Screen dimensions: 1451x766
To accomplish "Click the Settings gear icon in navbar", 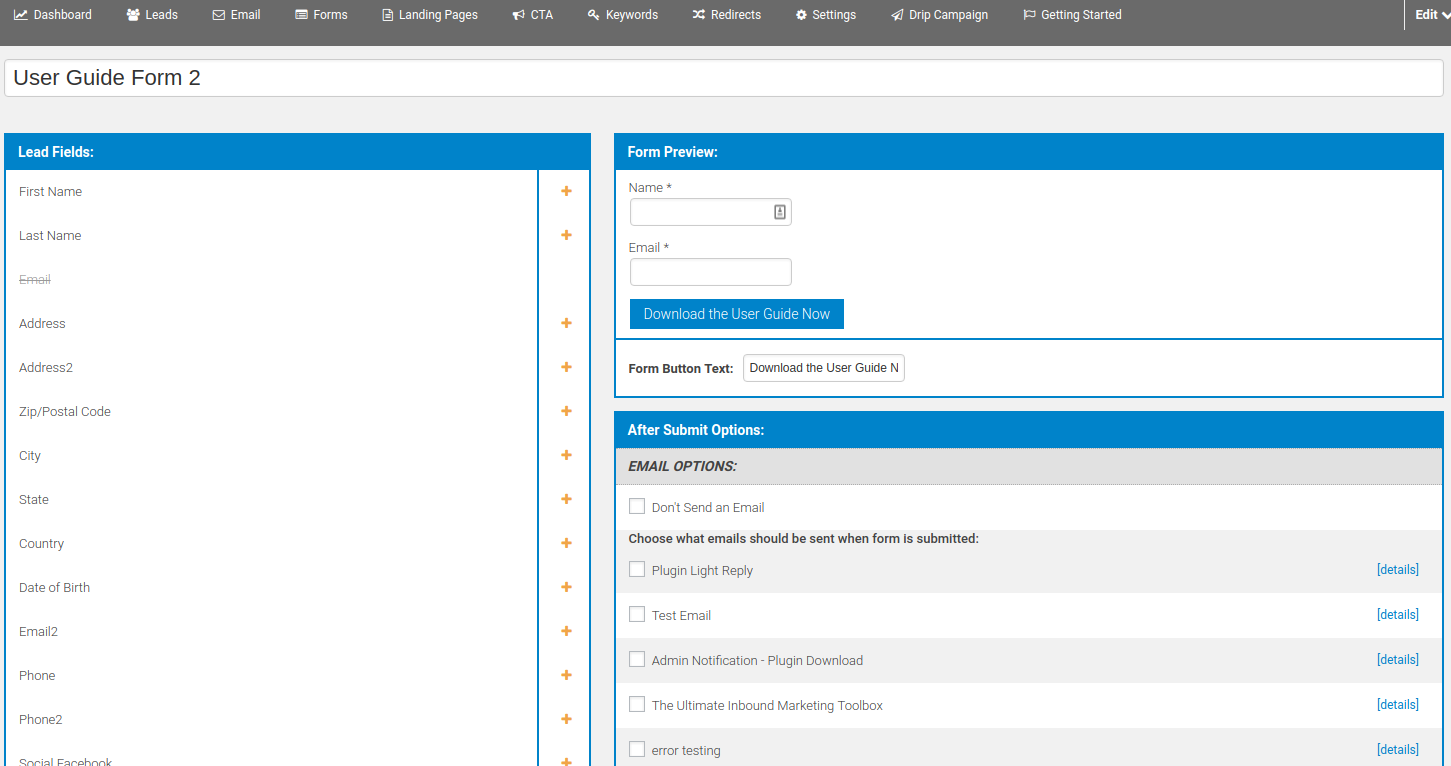I will [x=801, y=15].
